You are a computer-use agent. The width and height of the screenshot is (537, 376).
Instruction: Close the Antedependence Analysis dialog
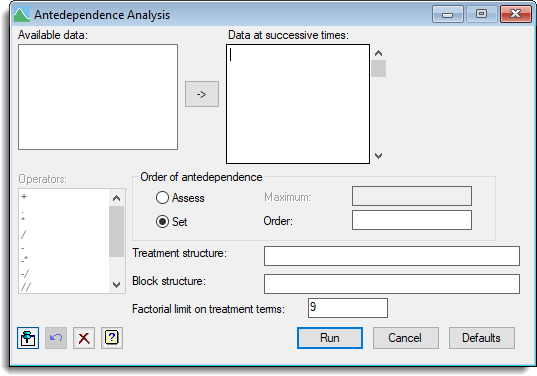coord(516,14)
